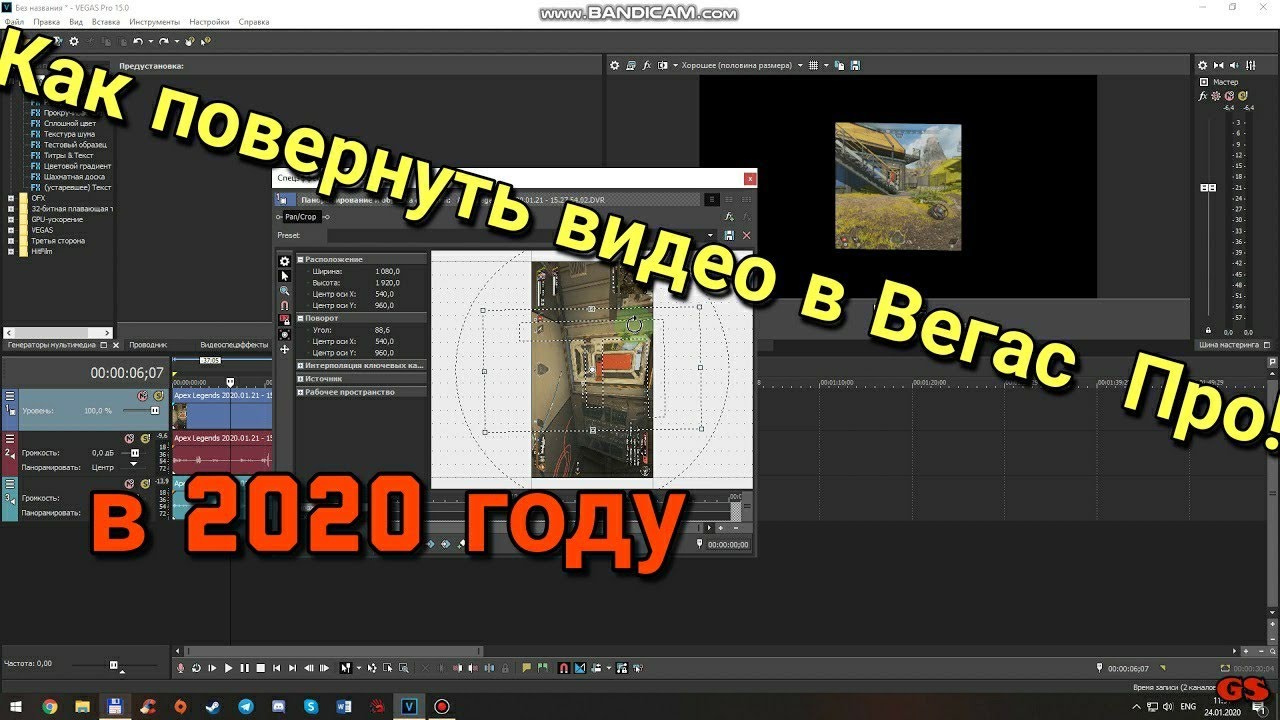Toggle Loop Playback in transport bar
1280x720 pixels.
click(x=196, y=667)
